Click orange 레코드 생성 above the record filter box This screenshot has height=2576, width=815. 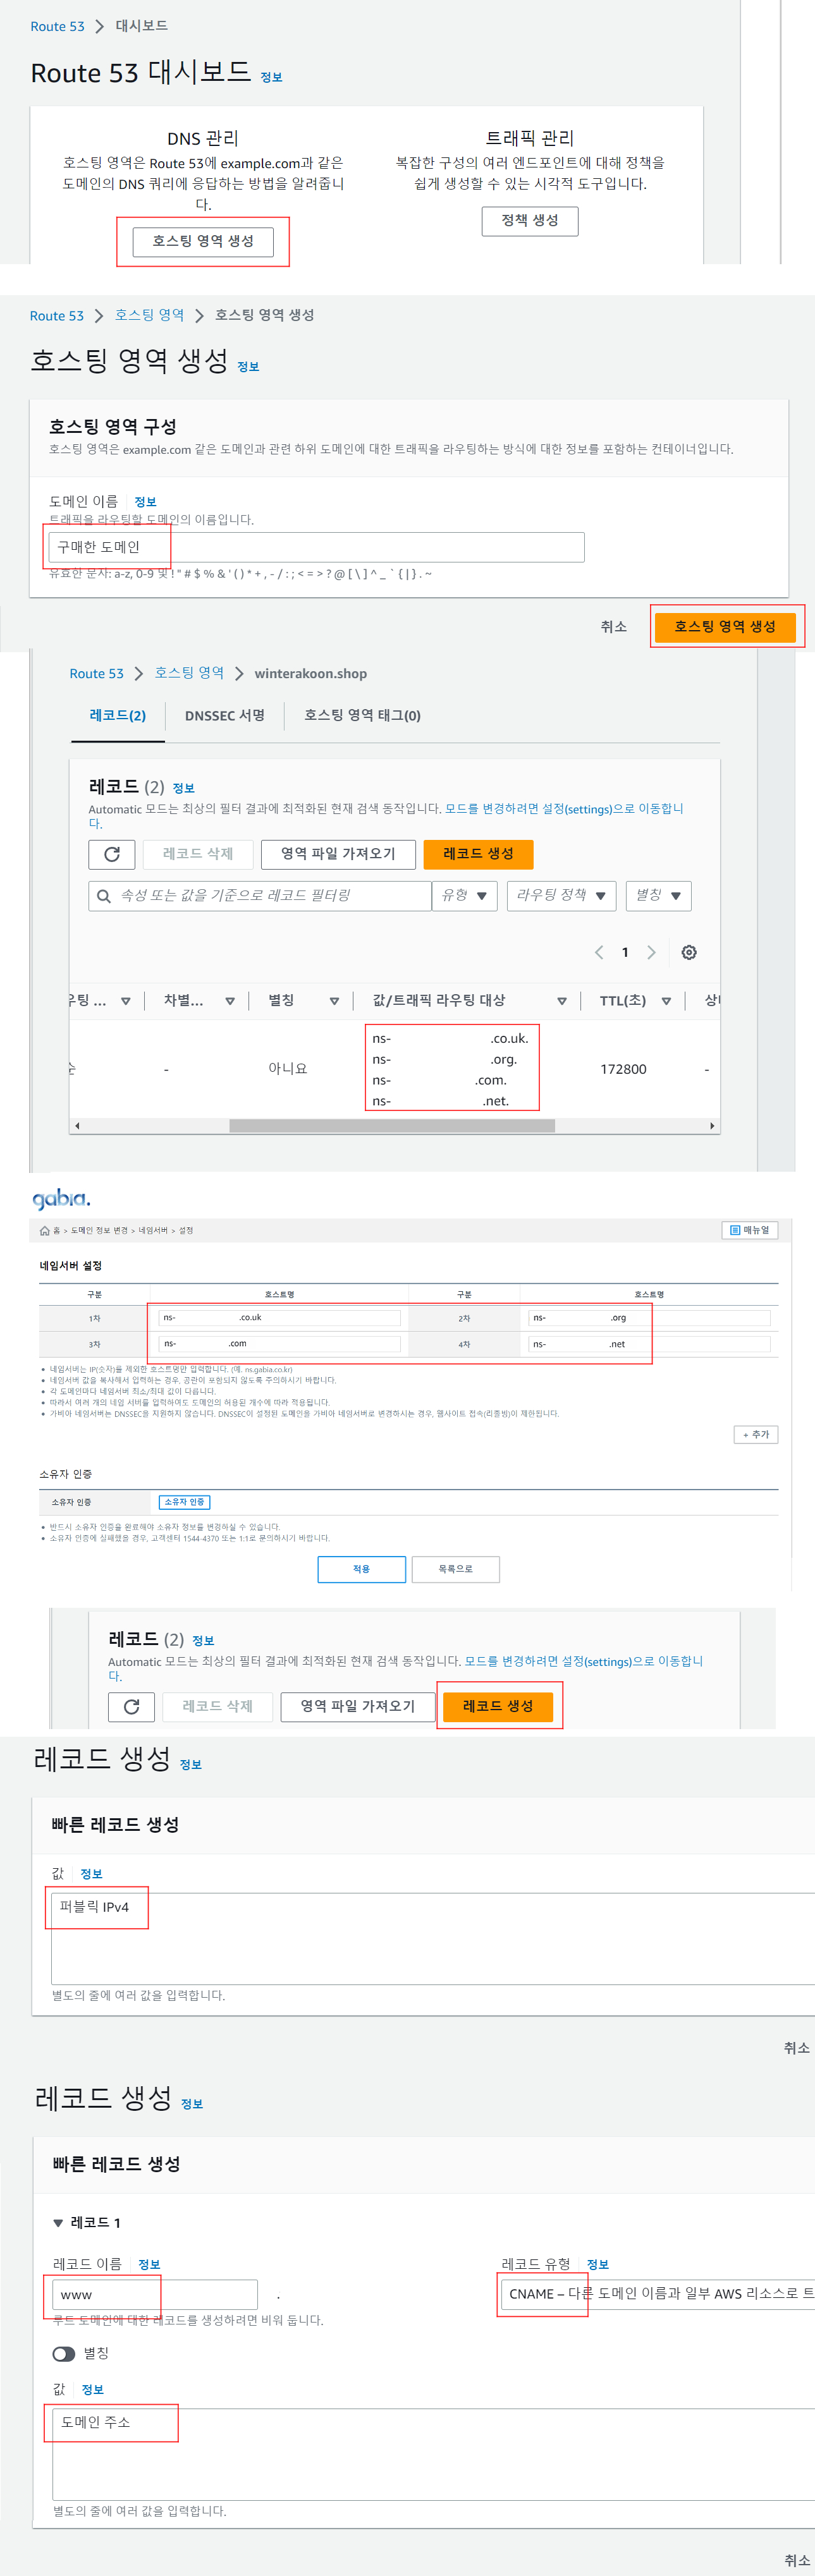click(x=478, y=854)
